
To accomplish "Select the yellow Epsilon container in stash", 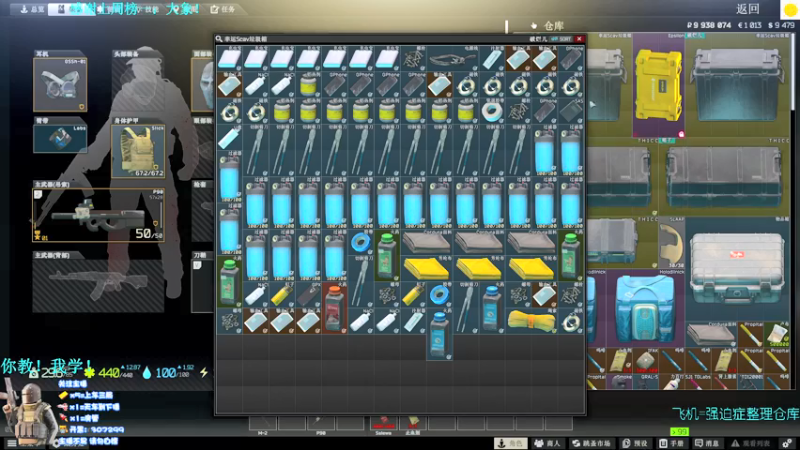I will [659, 86].
